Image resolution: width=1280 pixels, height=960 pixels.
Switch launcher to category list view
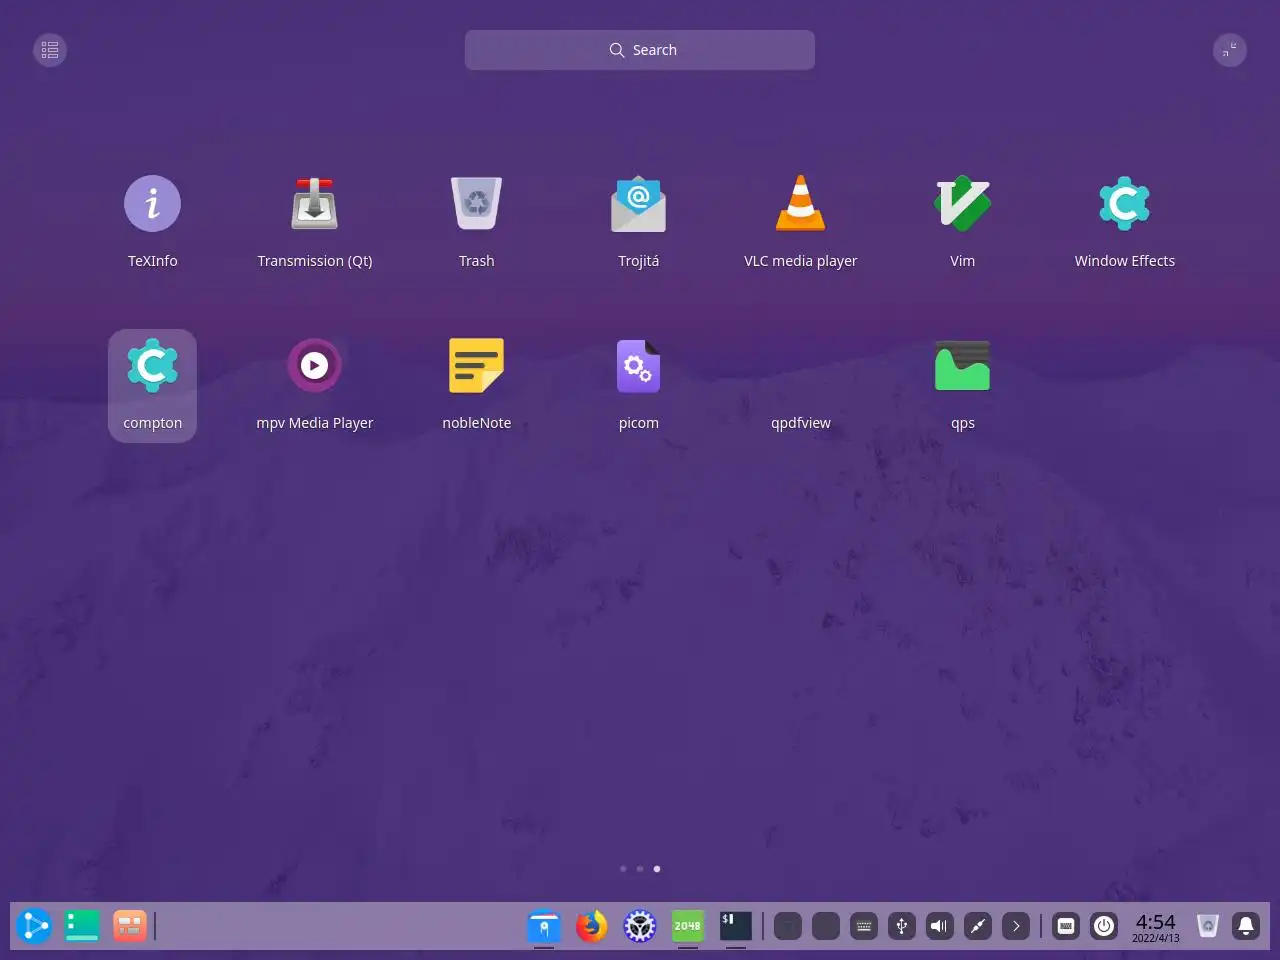[x=50, y=50]
